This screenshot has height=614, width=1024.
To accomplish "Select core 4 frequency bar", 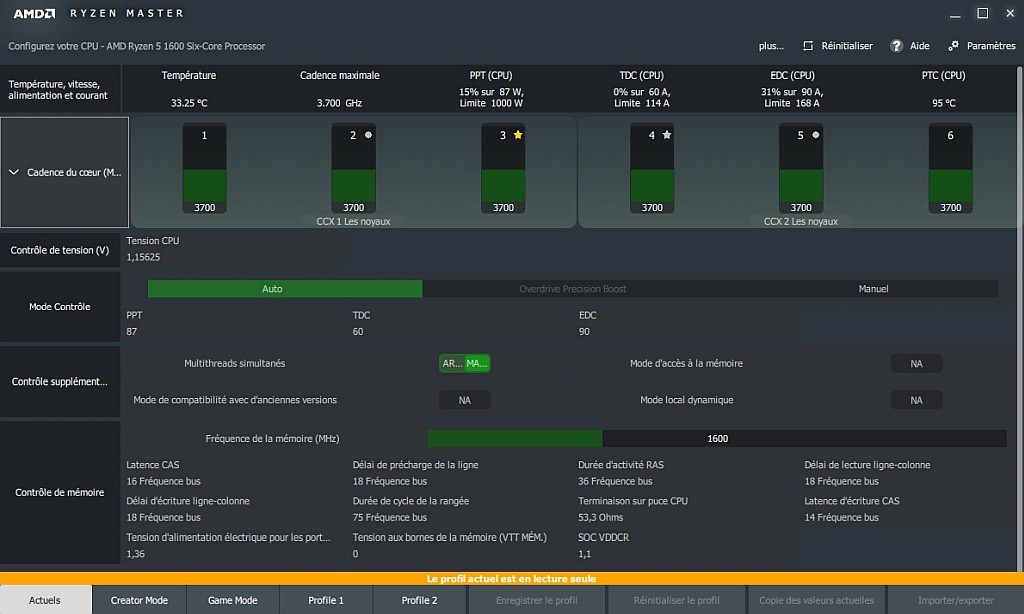I will (652, 169).
